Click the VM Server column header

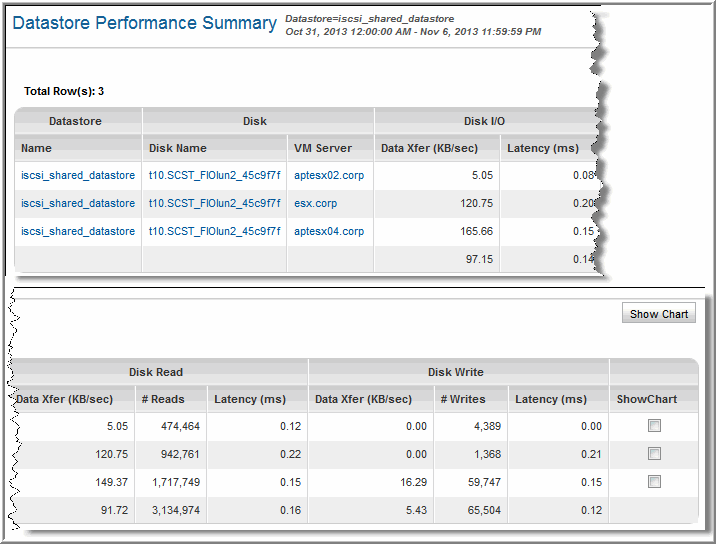click(323, 148)
